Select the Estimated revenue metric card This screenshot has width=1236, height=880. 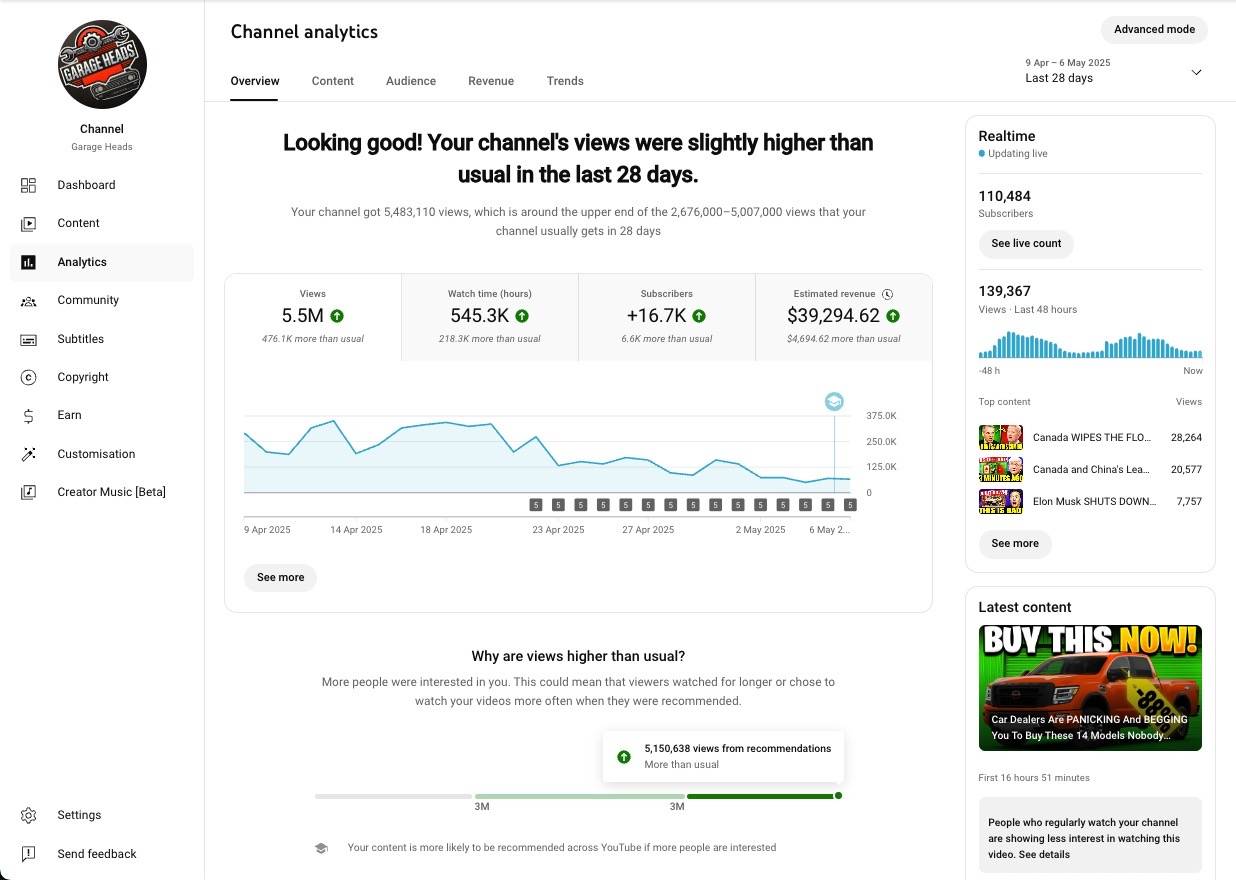coord(844,317)
